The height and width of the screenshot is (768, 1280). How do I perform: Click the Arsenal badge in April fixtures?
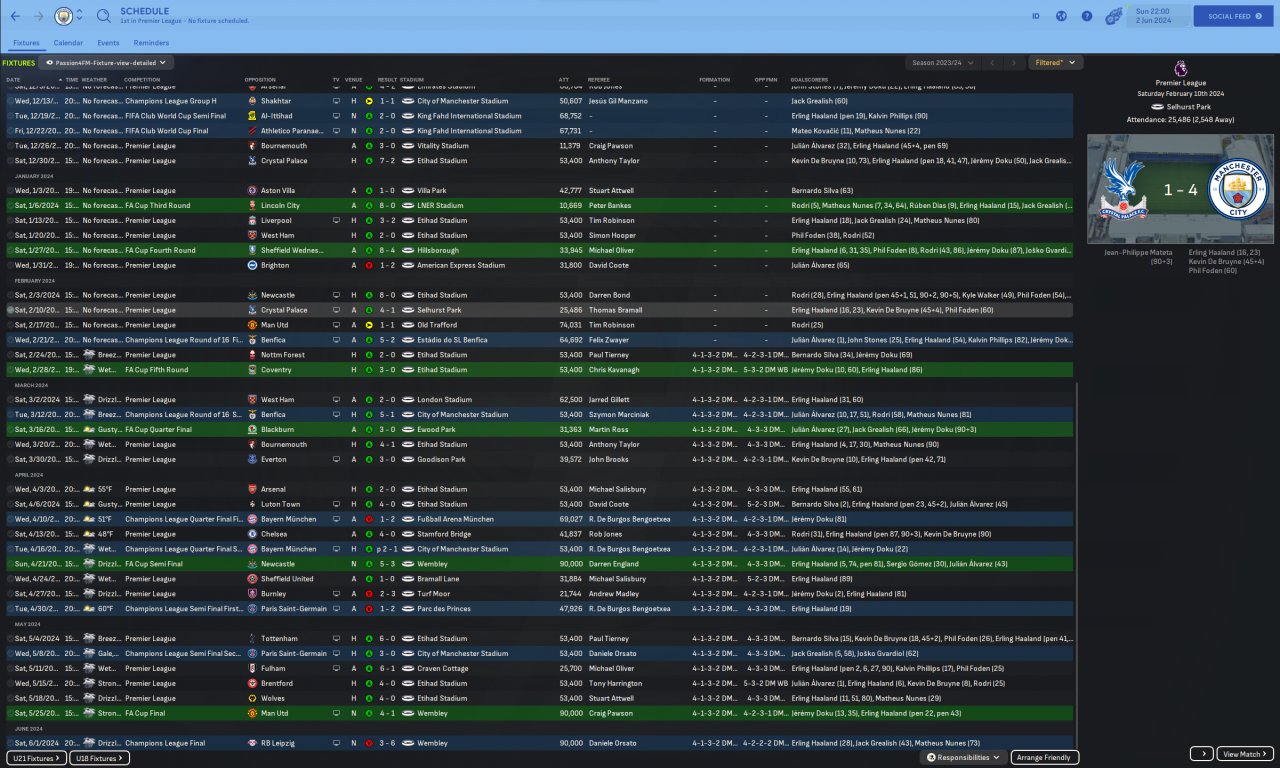coord(252,489)
